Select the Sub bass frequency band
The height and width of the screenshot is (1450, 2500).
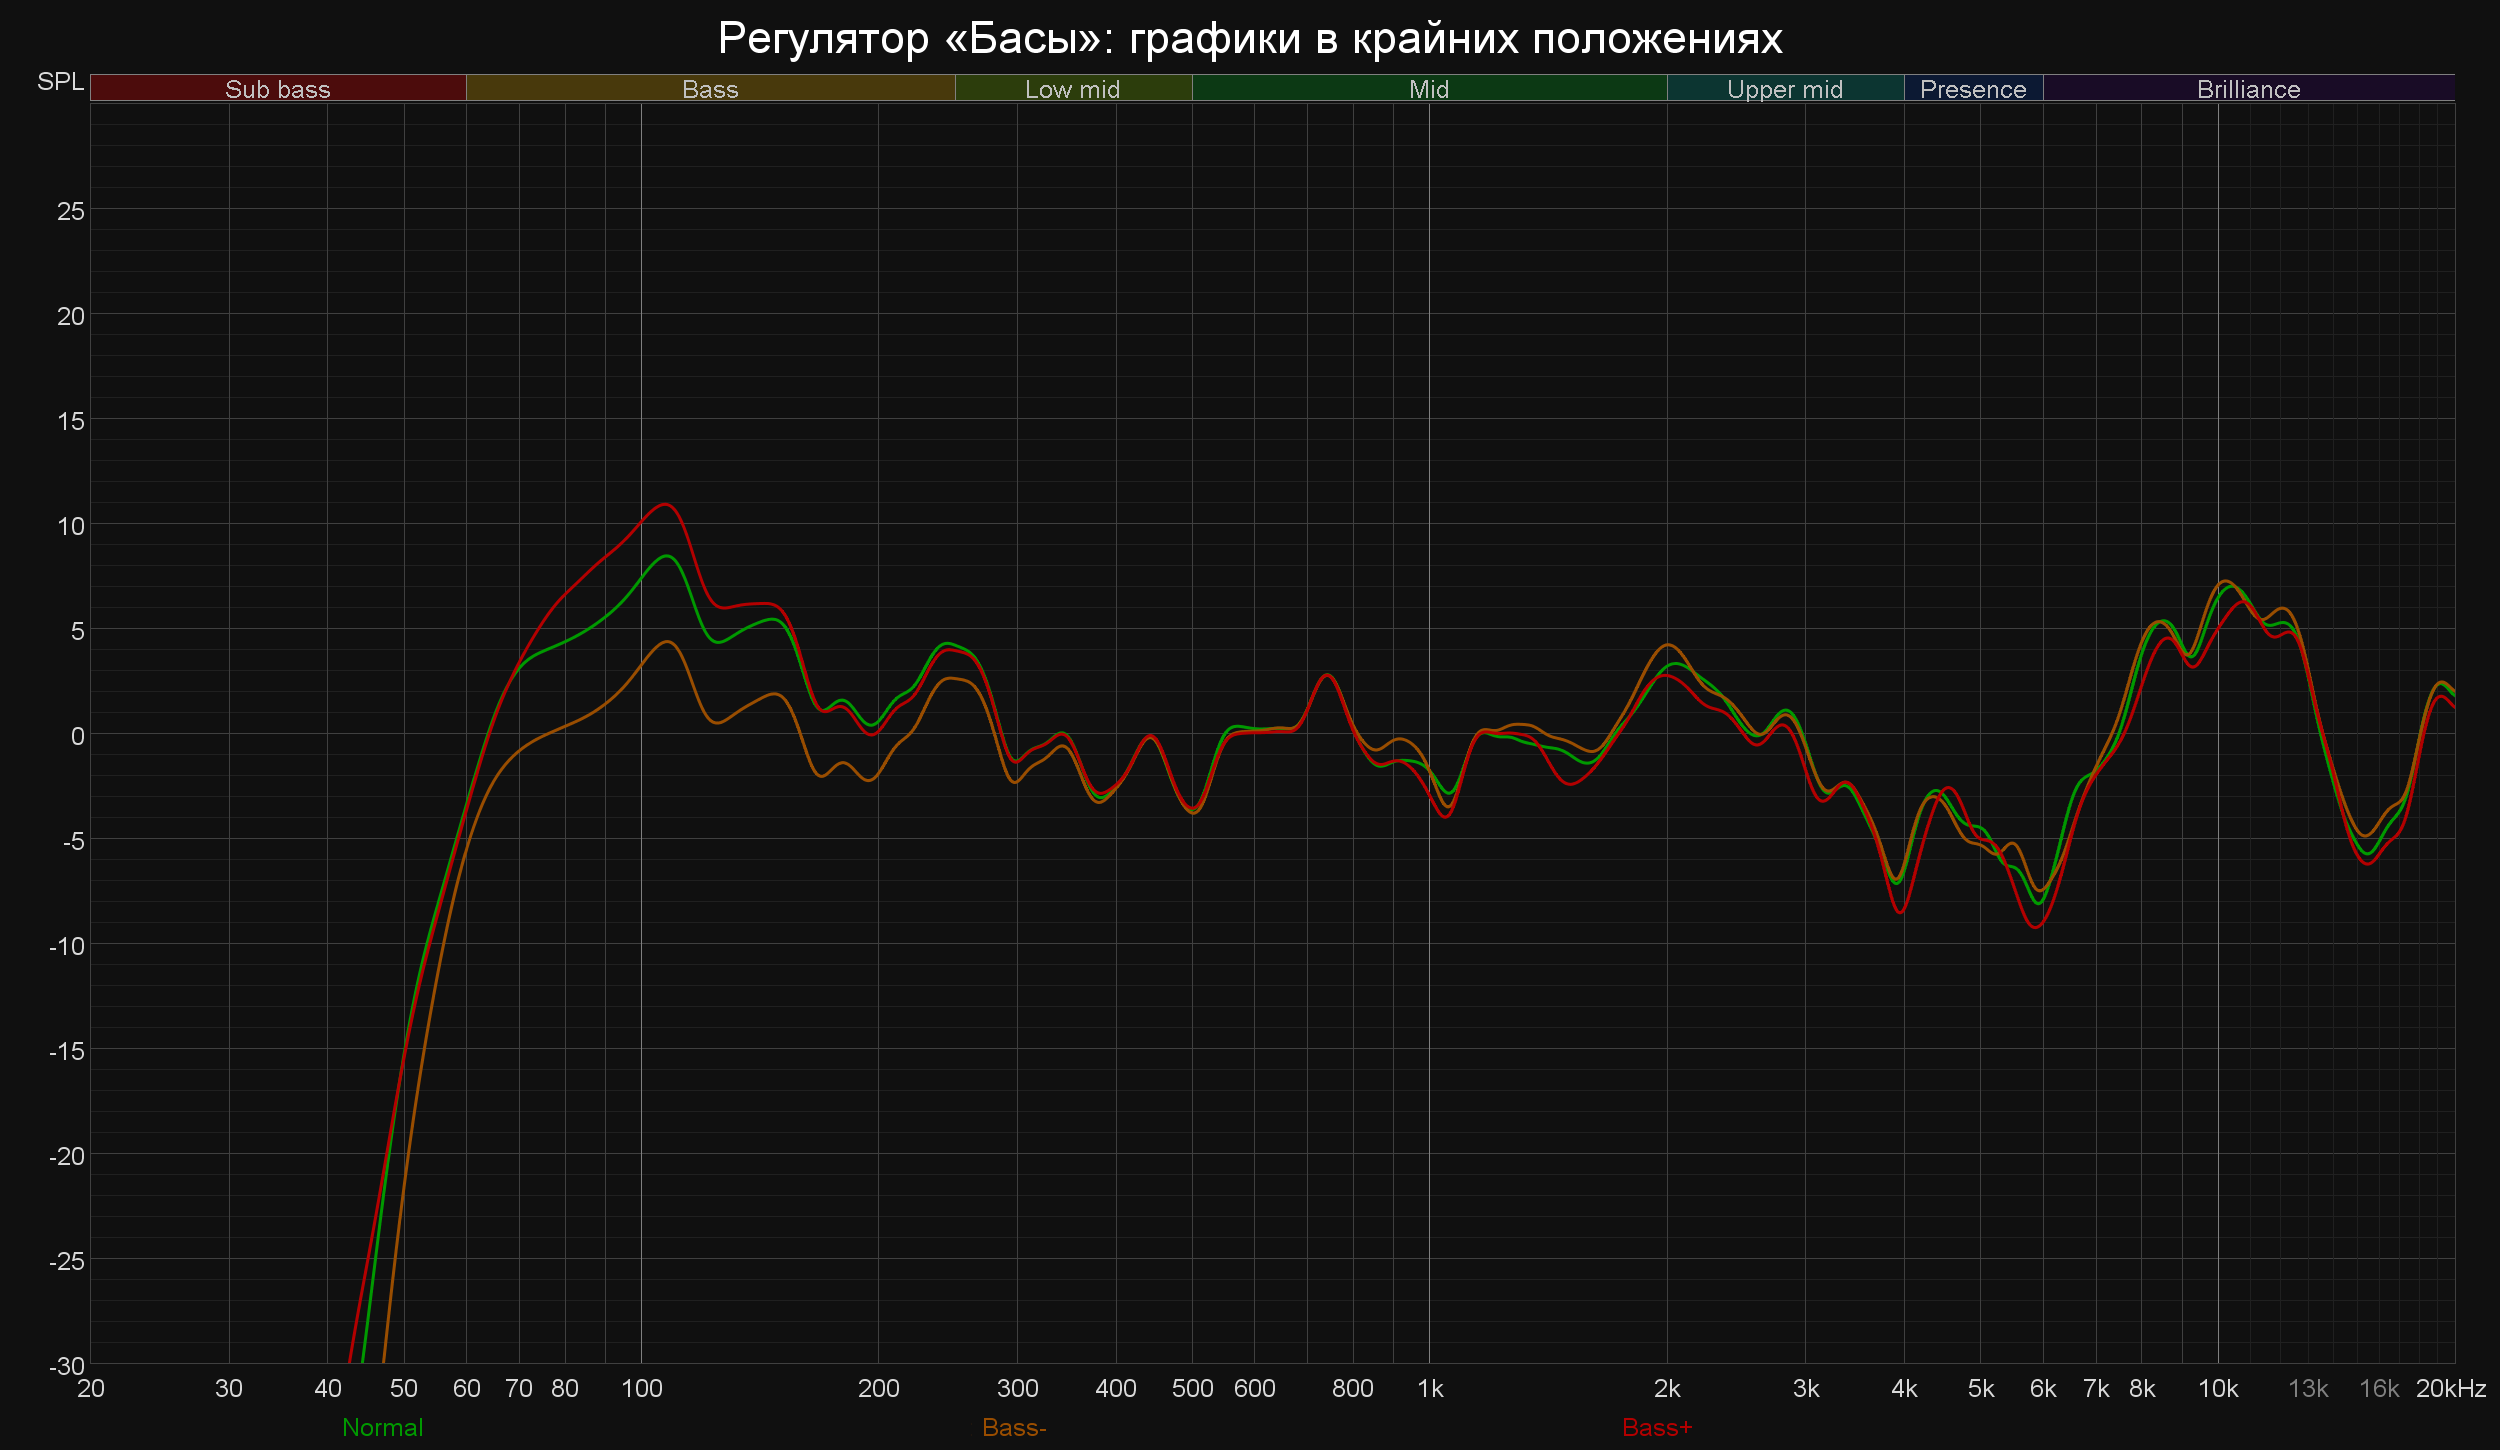click(278, 89)
